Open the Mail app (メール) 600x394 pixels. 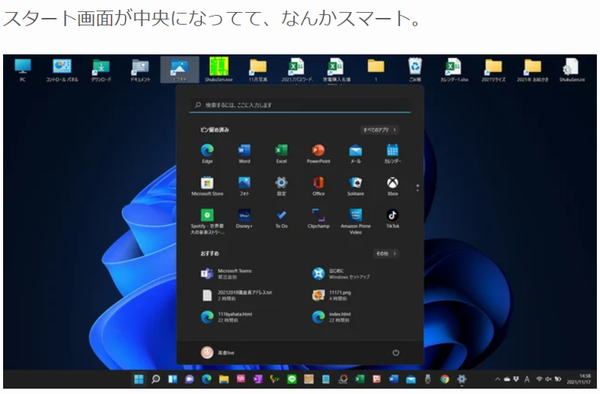[x=355, y=153]
